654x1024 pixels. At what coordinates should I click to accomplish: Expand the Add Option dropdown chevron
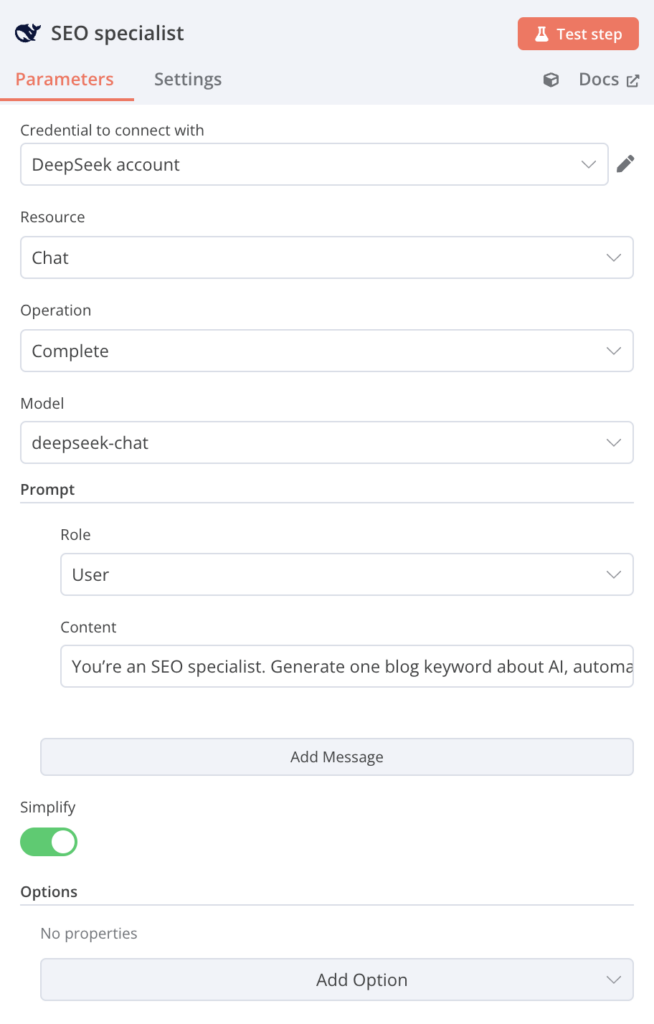(x=613, y=979)
